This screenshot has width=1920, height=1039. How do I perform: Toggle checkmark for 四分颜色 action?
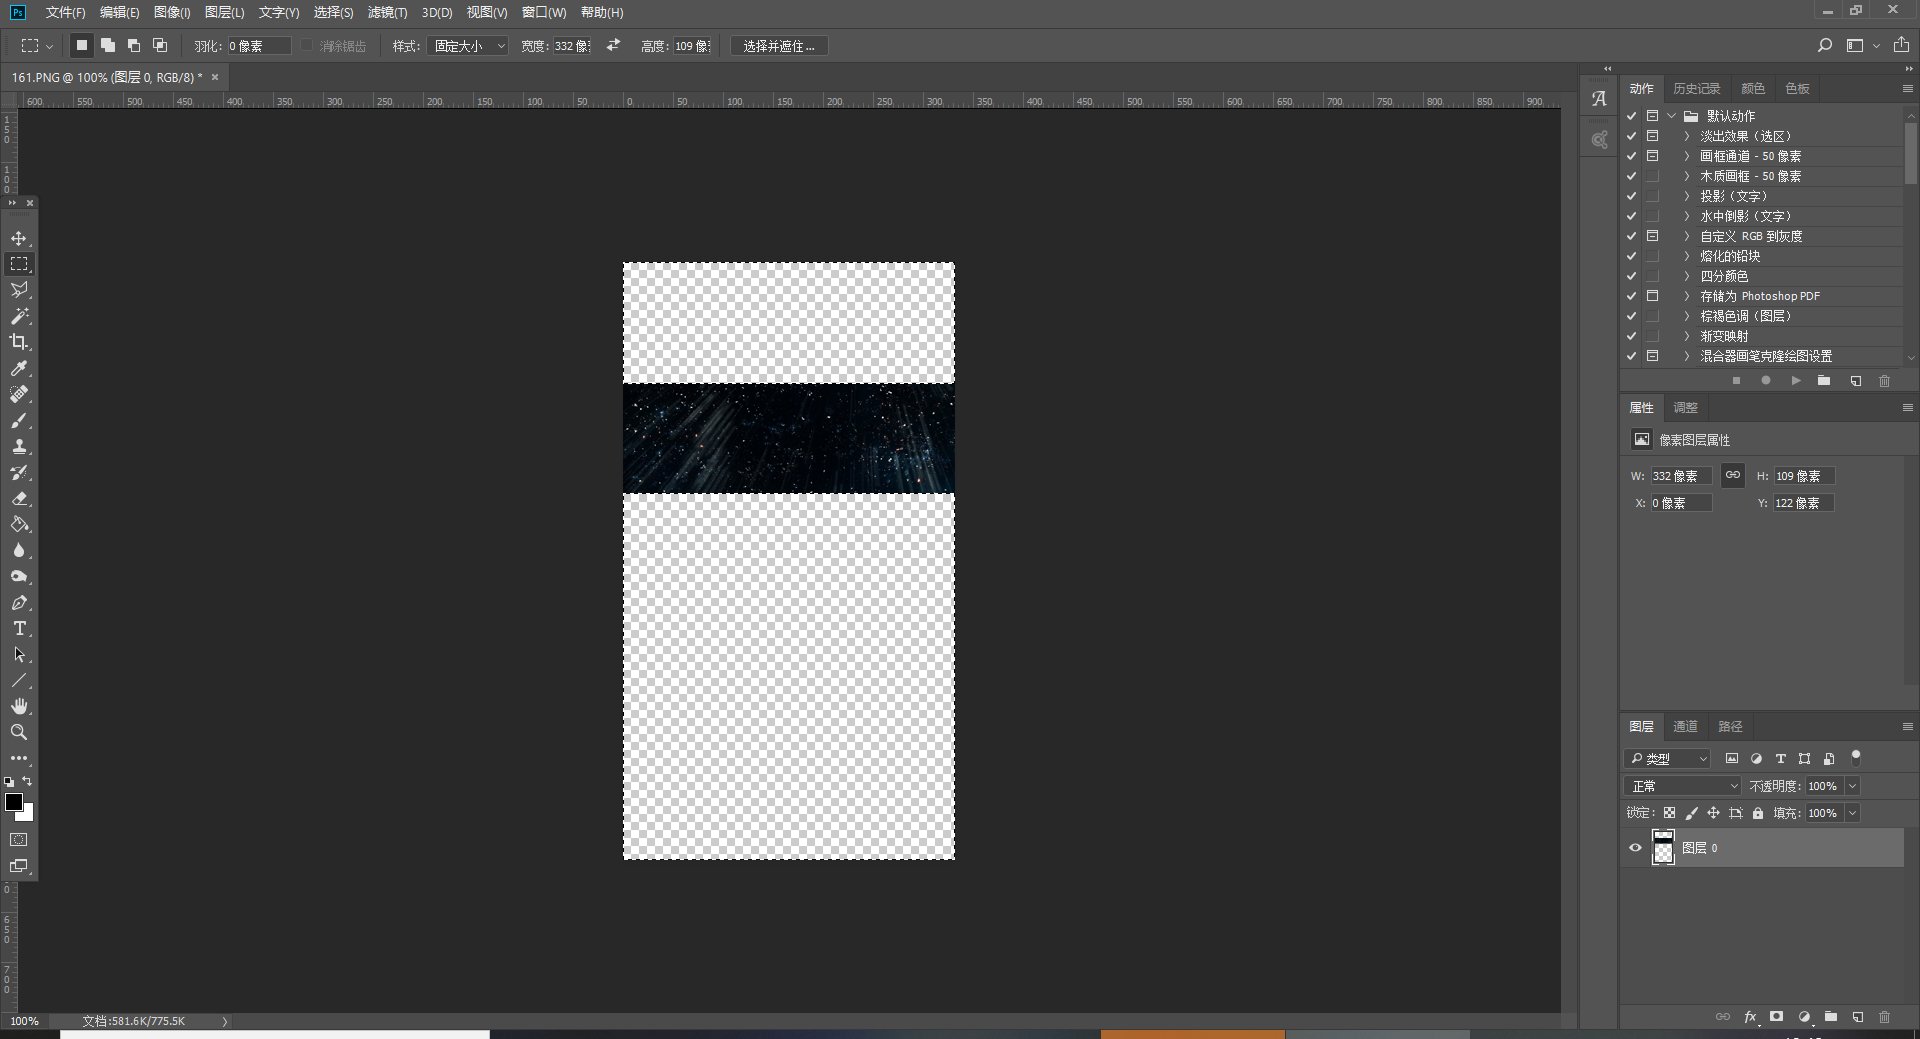[x=1631, y=276]
